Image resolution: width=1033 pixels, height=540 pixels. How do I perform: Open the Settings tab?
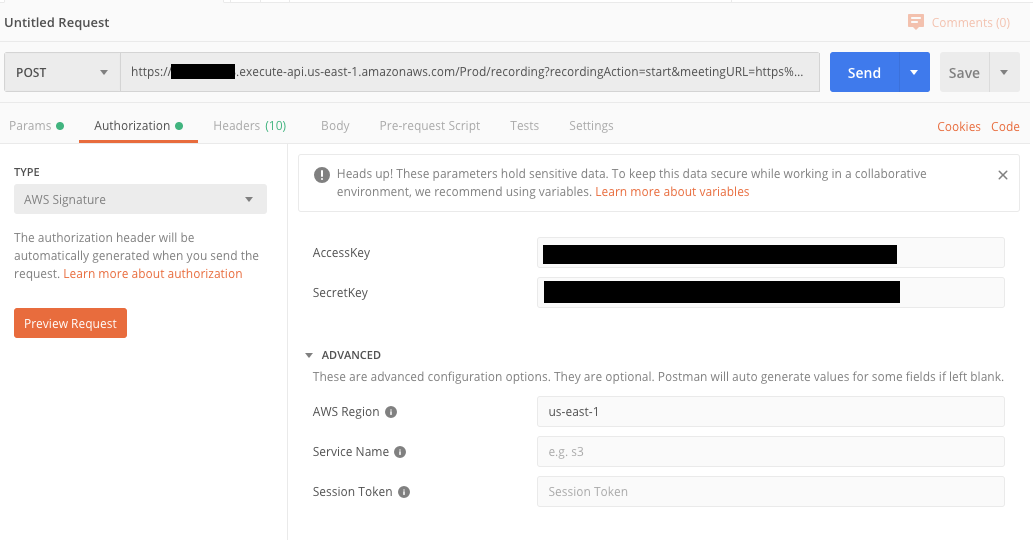(x=591, y=126)
